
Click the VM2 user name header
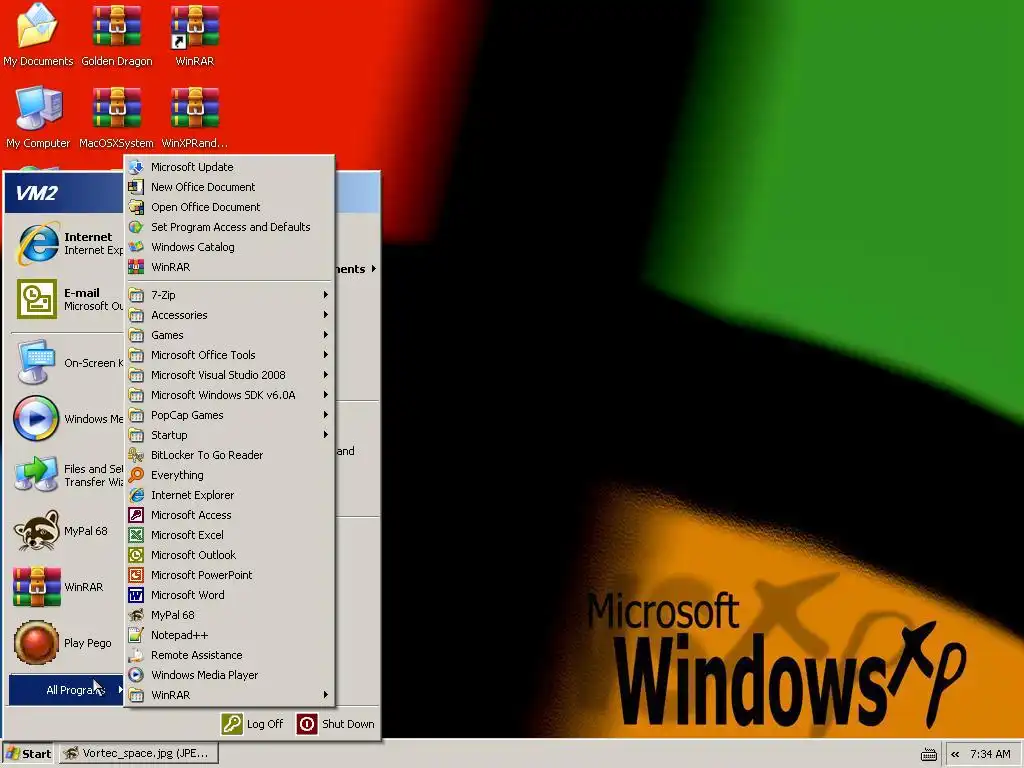[x=37, y=193]
